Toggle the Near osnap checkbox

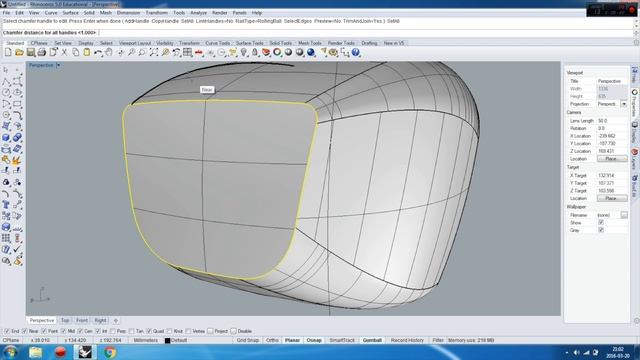pyautogui.click(x=24, y=331)
